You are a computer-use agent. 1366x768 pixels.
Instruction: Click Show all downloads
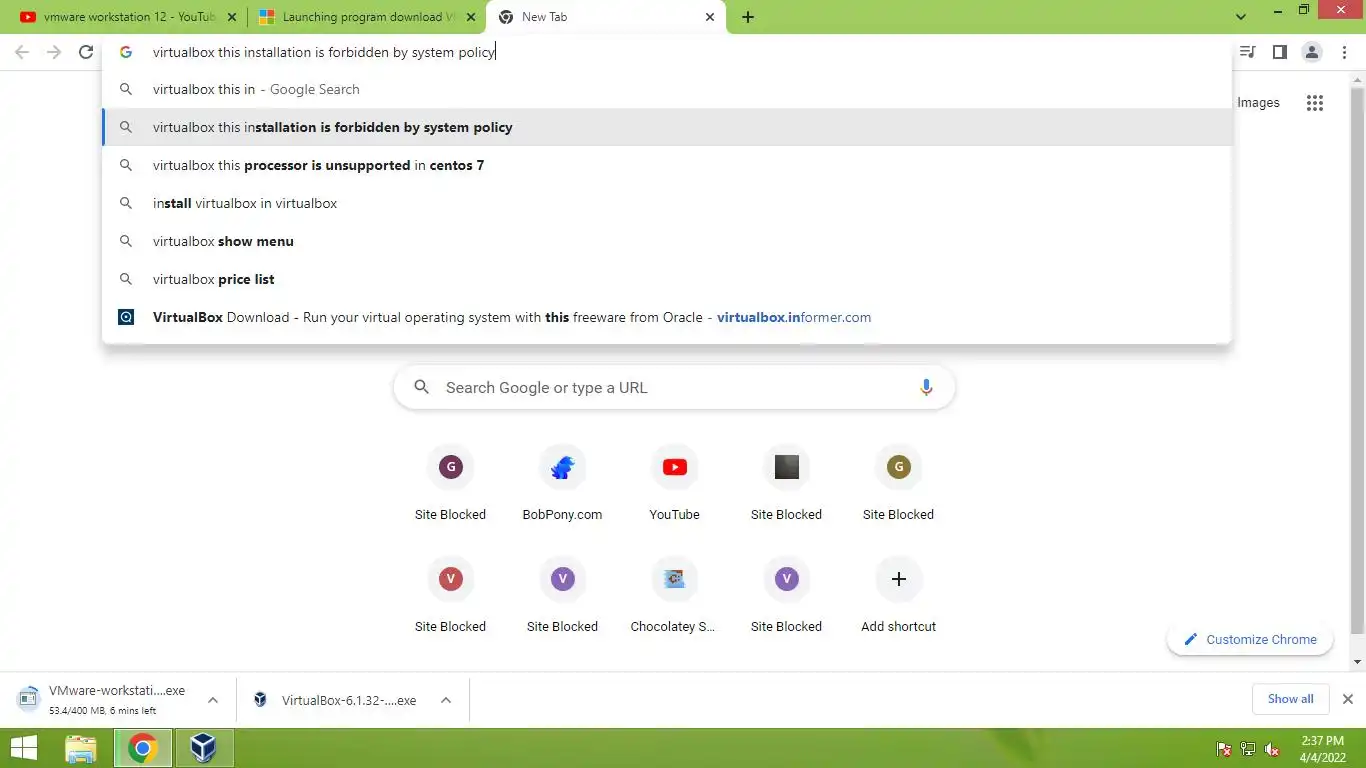pyautogui.click(x=1290, y=699)
